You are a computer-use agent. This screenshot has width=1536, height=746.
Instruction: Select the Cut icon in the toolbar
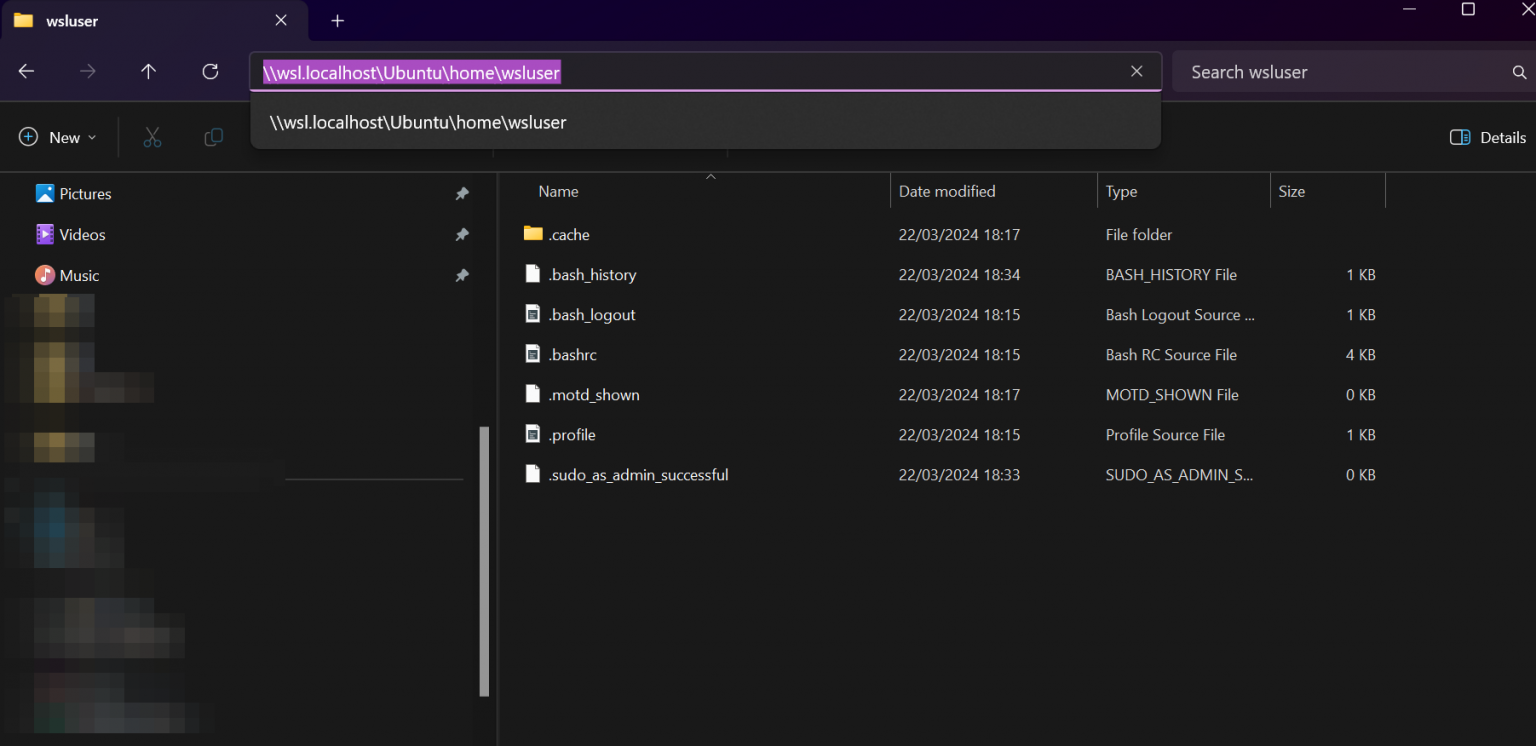pos(152,137)
